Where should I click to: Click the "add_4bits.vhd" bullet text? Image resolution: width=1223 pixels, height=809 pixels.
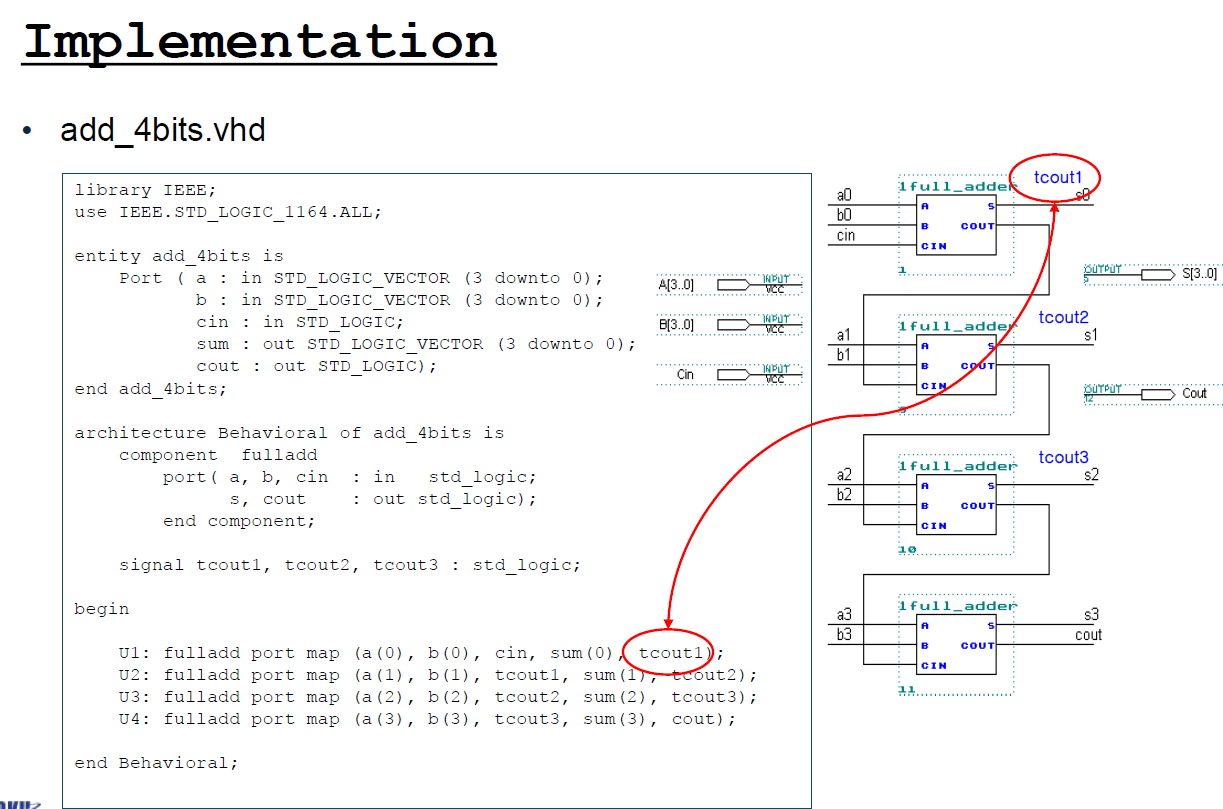click(x=163, y=130)
